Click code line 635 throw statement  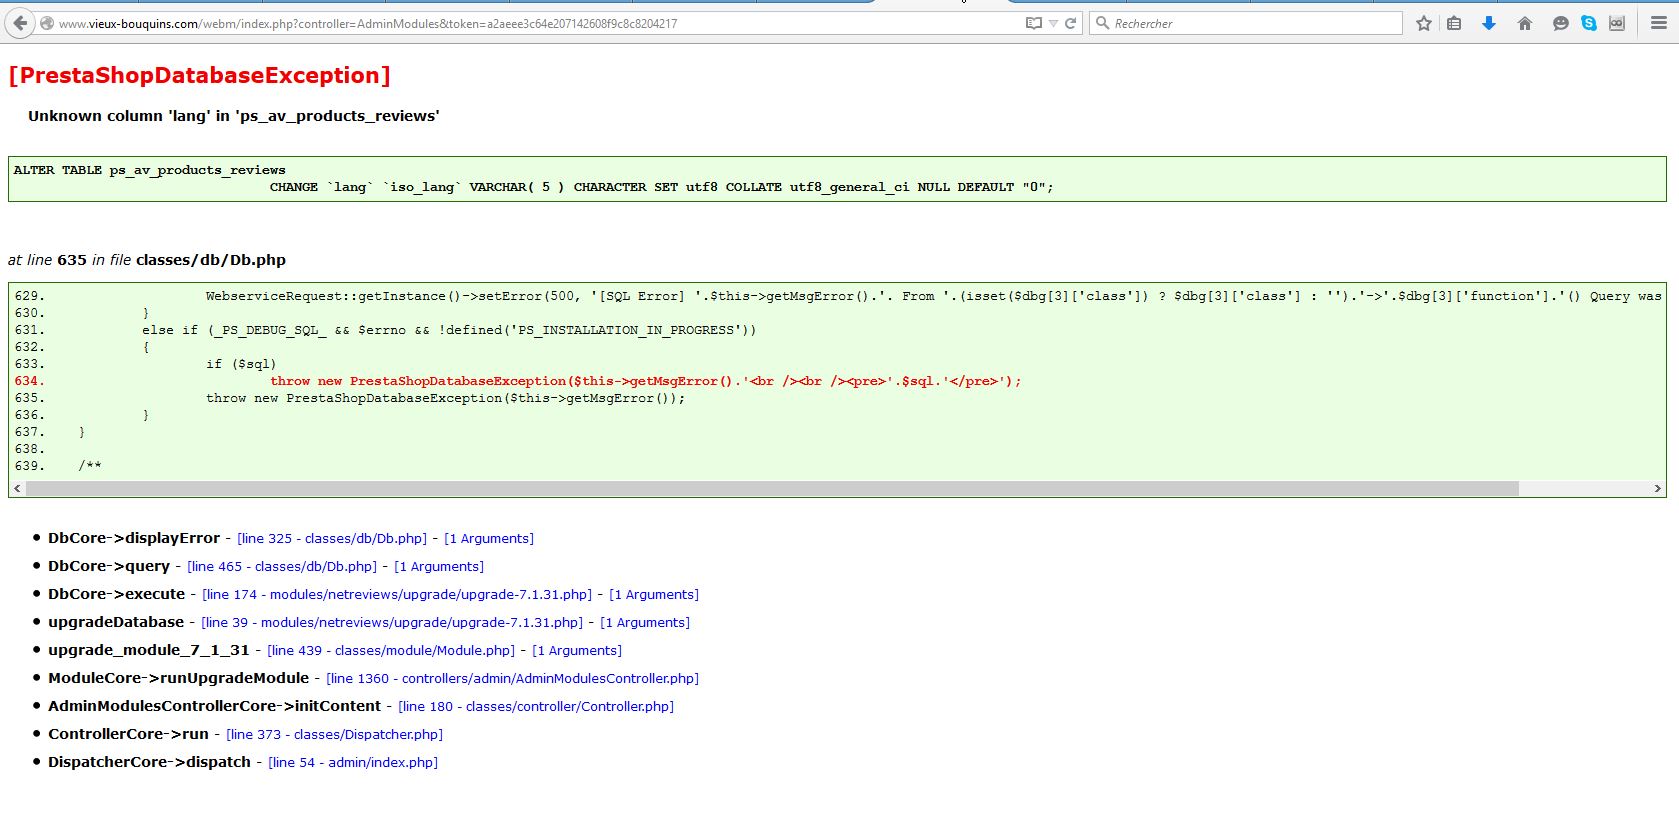coord(446,398)
